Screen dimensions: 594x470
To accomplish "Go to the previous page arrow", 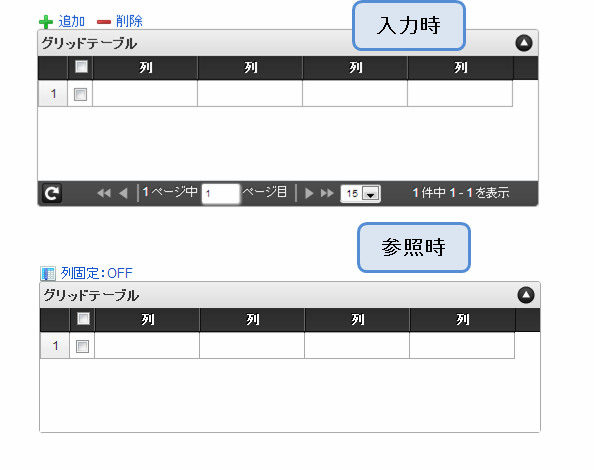I will click(x=123, y=193).
